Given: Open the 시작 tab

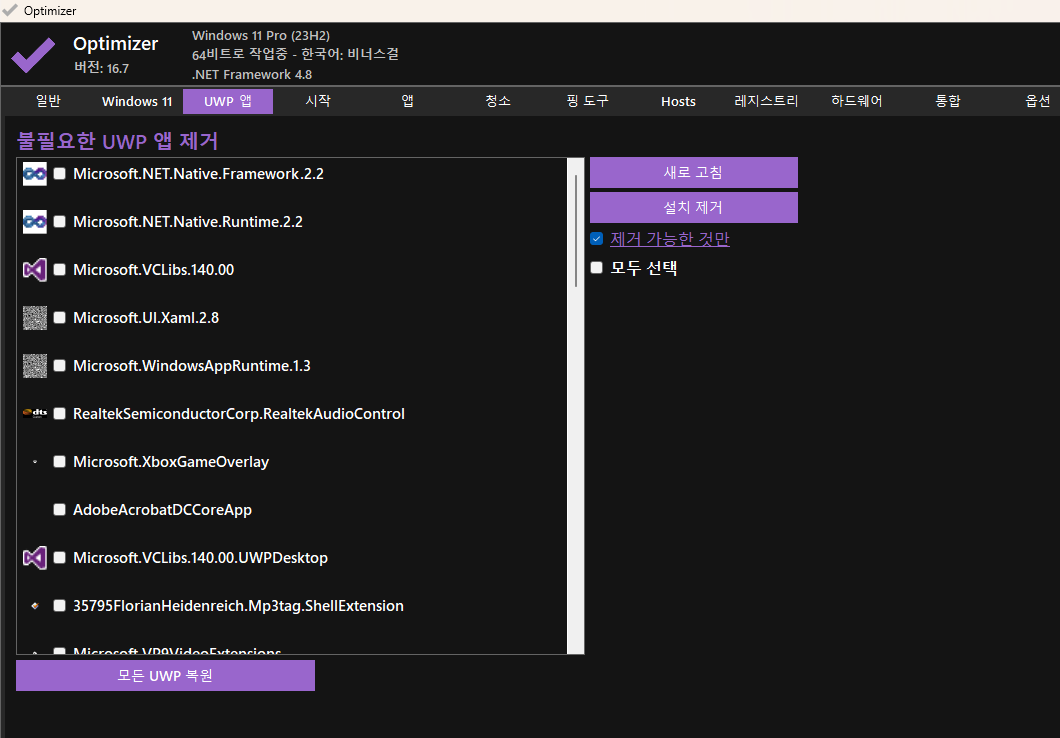Looking at the screenshot, I should coord(318,101).
